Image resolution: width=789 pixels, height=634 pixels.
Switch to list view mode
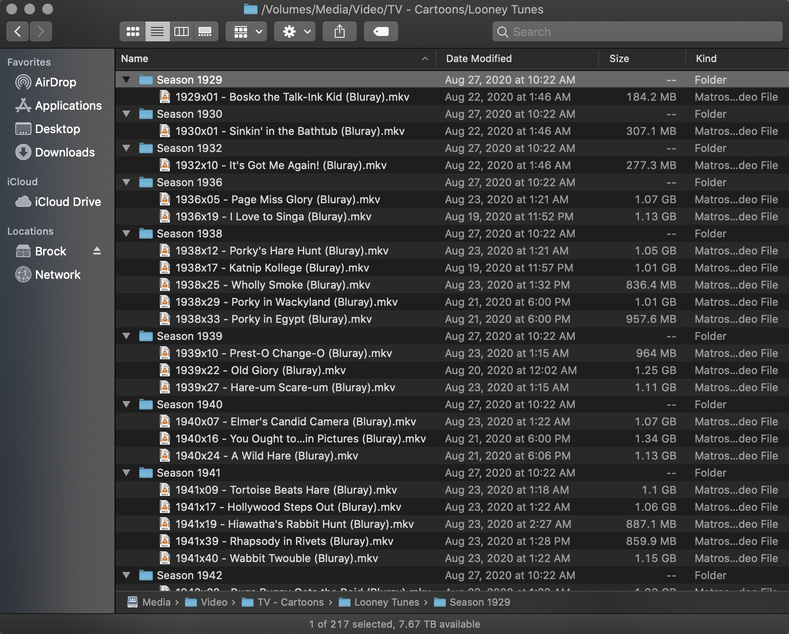(157, 32)
